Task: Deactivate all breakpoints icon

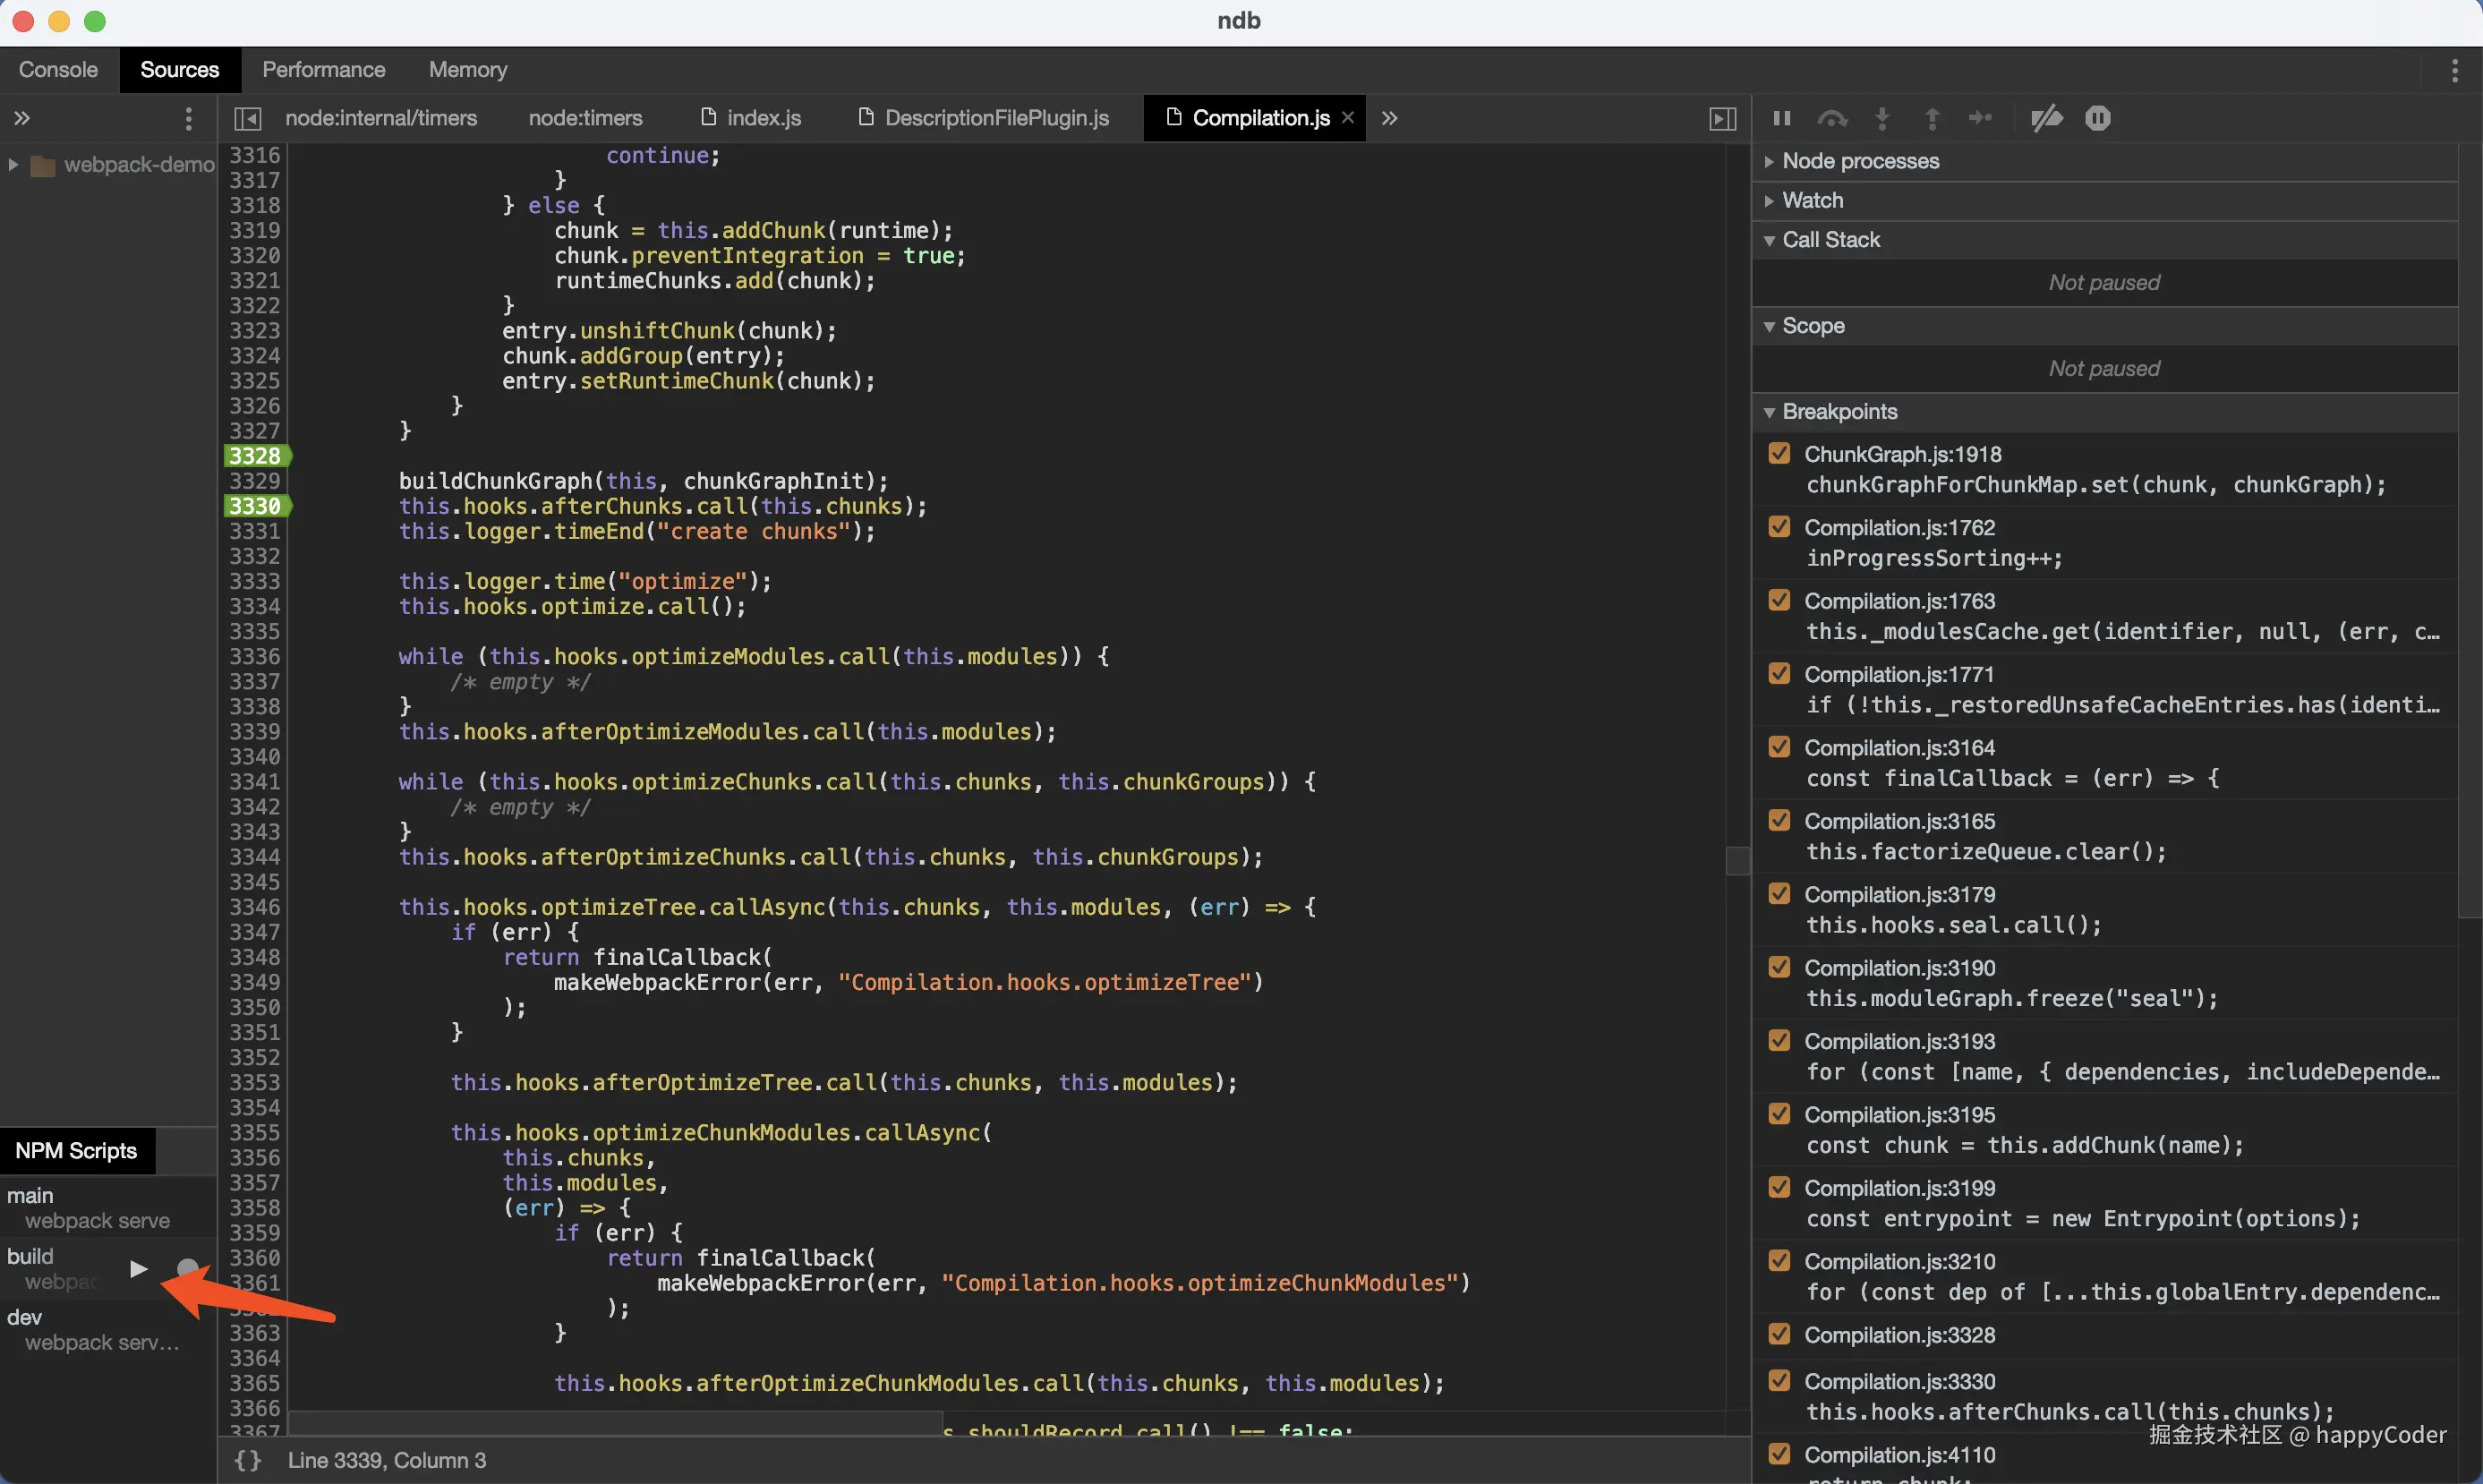Action: click(x=2046, y=118)
